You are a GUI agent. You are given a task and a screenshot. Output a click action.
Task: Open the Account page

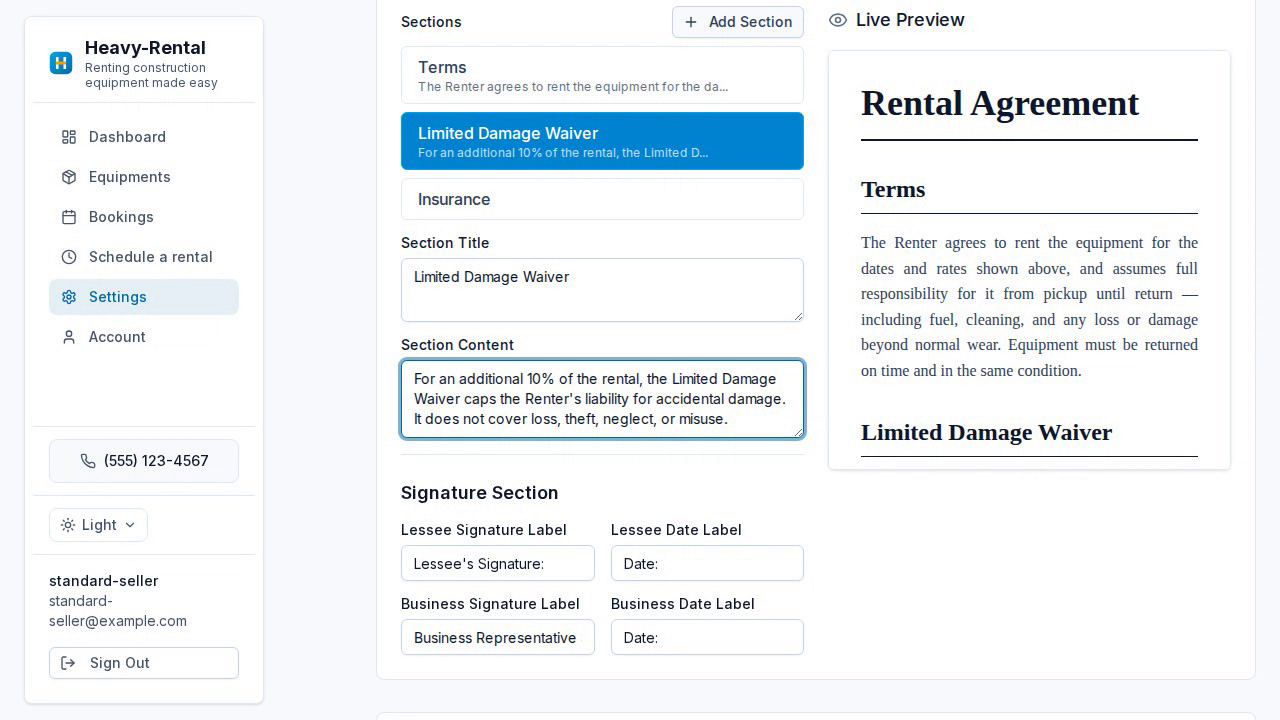click(144, 337)
